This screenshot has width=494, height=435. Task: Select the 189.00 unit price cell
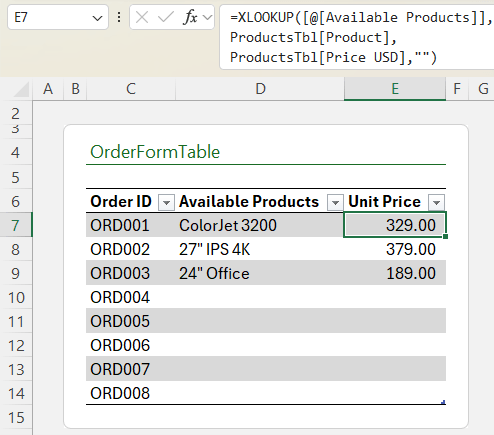[395, 273]
